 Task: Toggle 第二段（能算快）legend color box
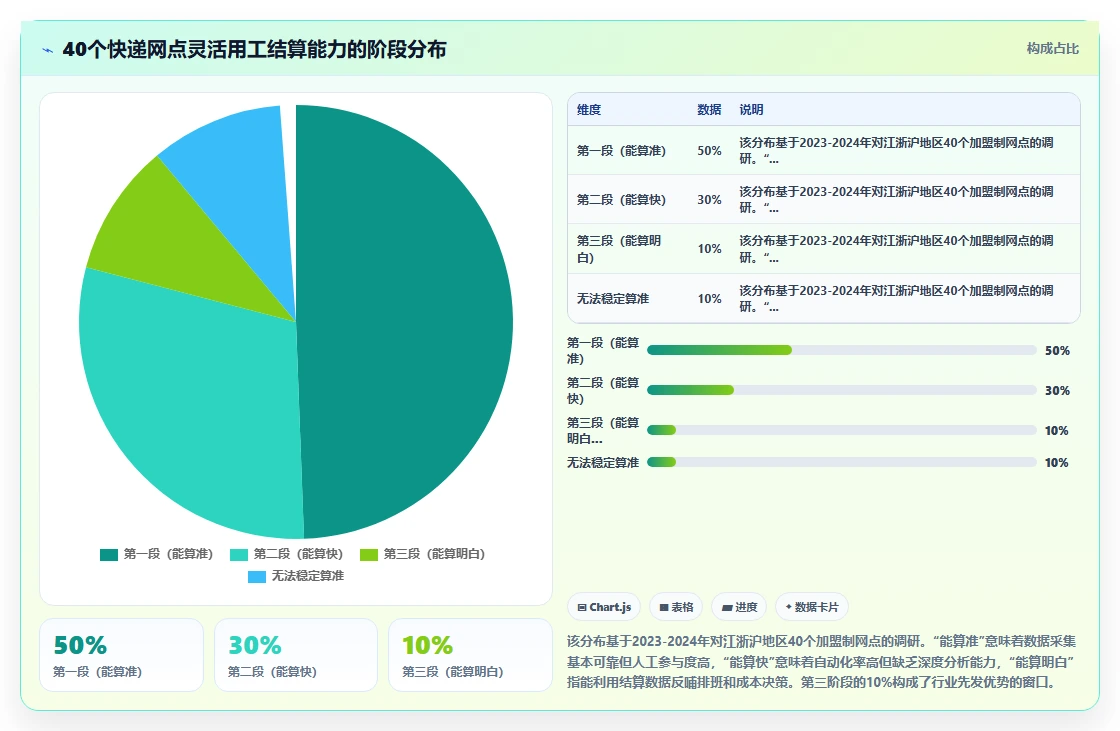pyautogui.click(x=239, y=555)
